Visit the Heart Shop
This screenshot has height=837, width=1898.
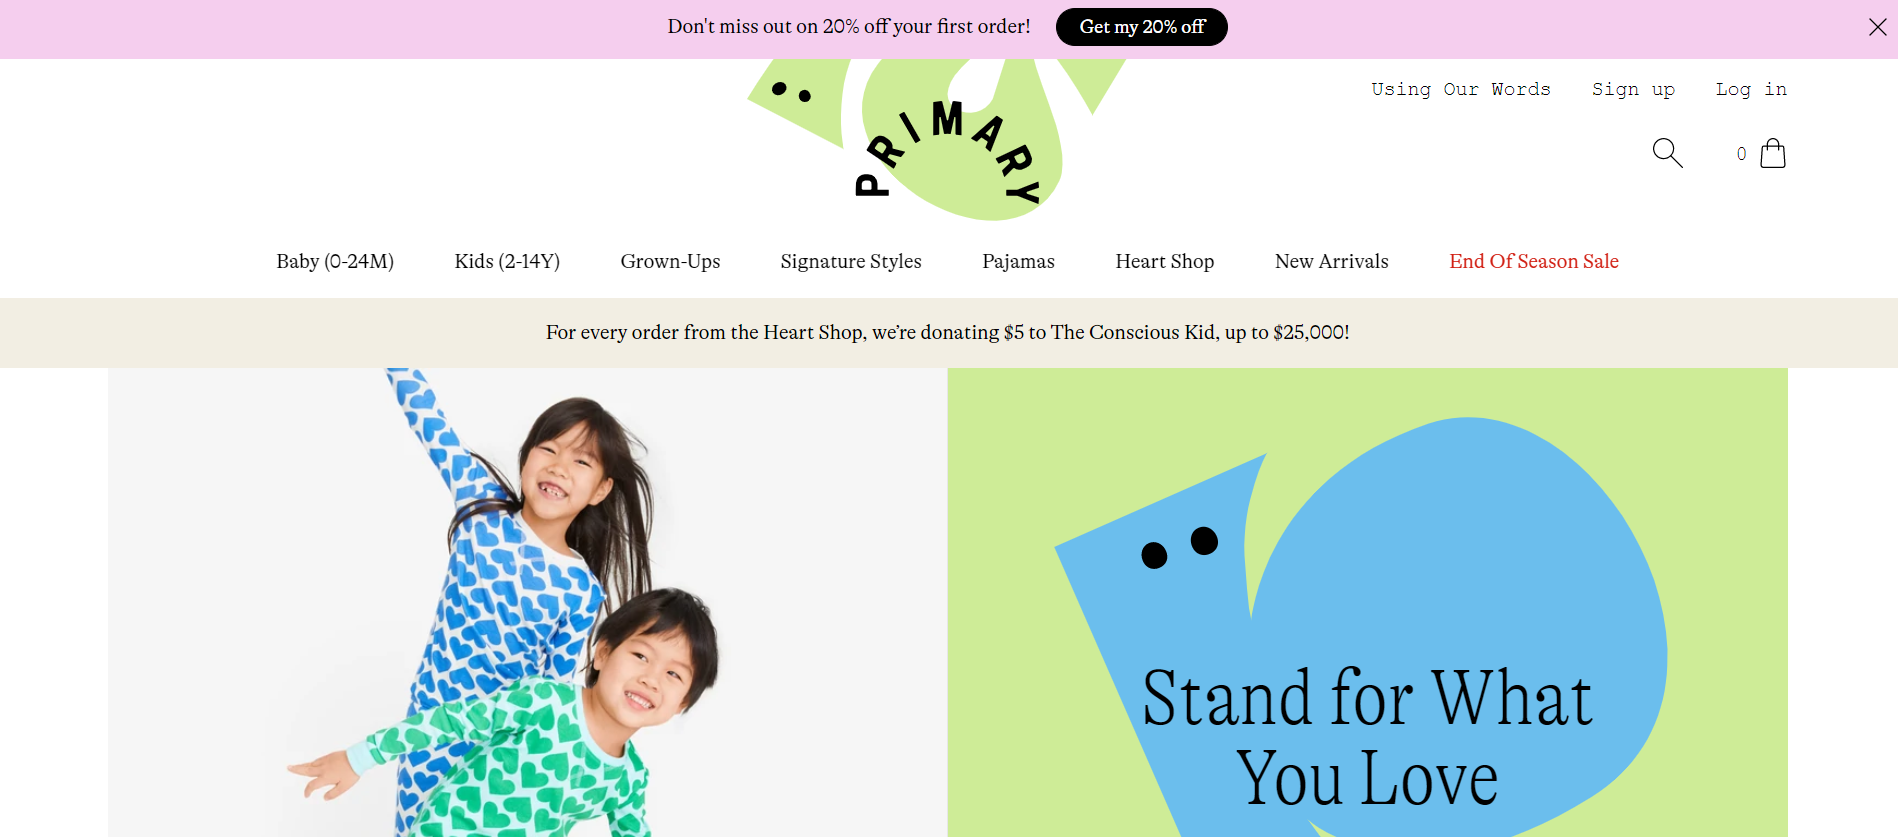point(1165,261)
